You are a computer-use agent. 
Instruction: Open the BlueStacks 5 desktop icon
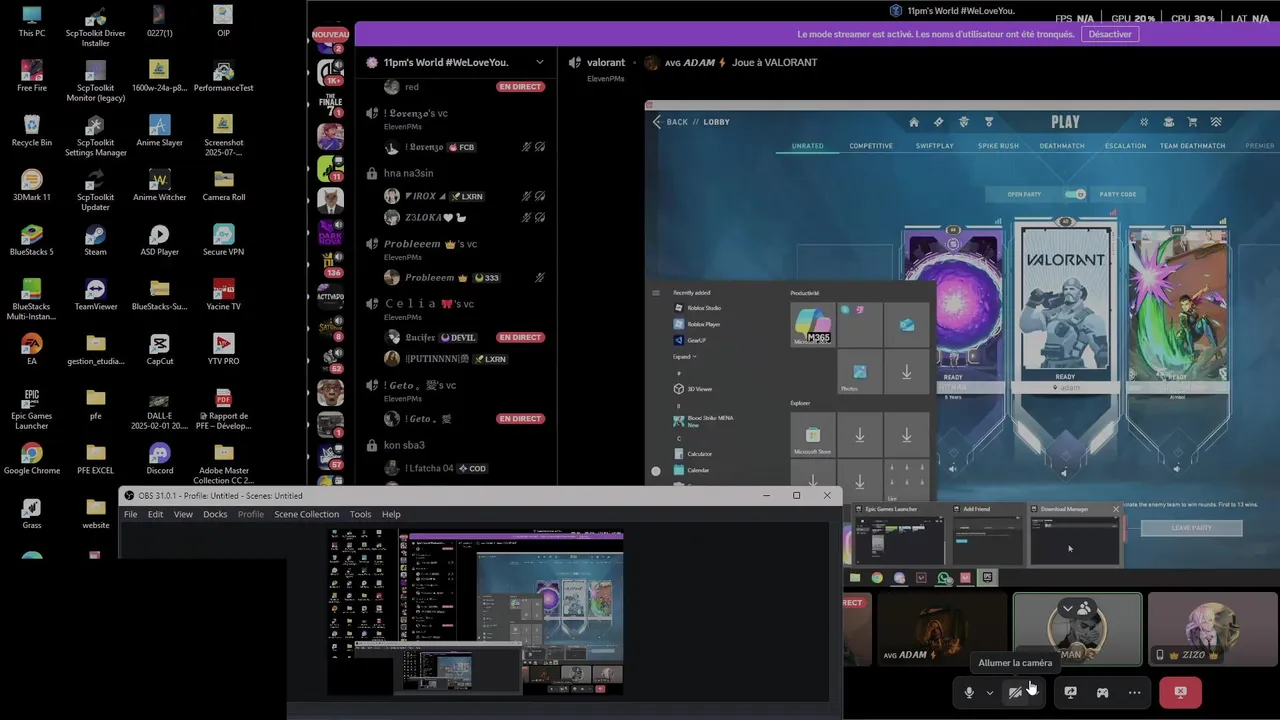tap(32, 240)
